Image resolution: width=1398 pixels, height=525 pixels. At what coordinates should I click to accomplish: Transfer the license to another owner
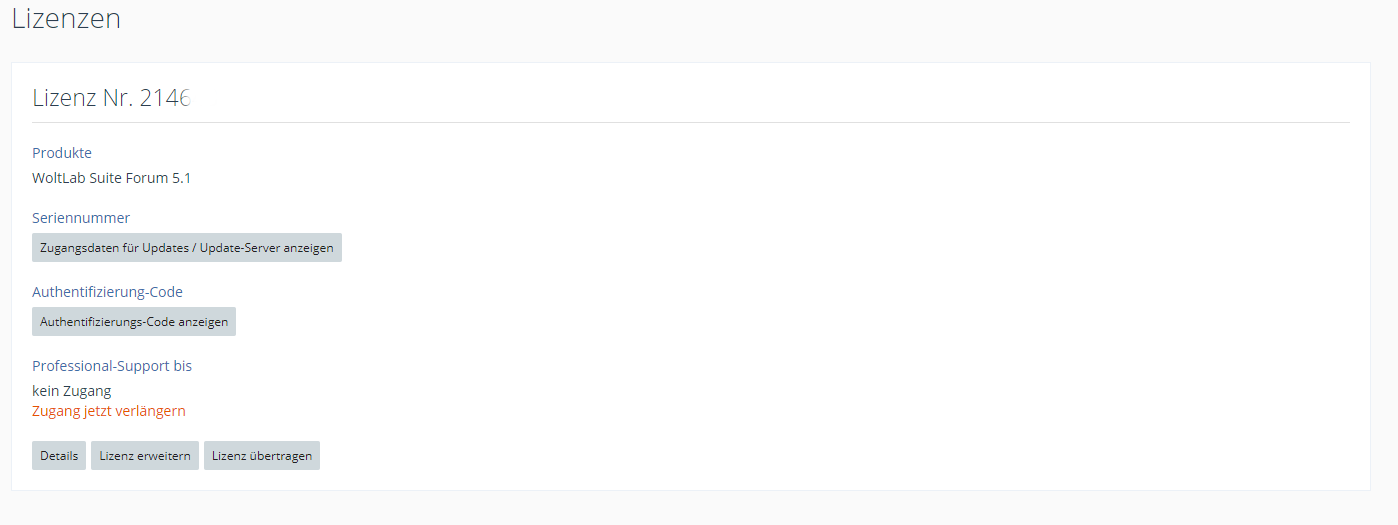[x=262, y=456]
